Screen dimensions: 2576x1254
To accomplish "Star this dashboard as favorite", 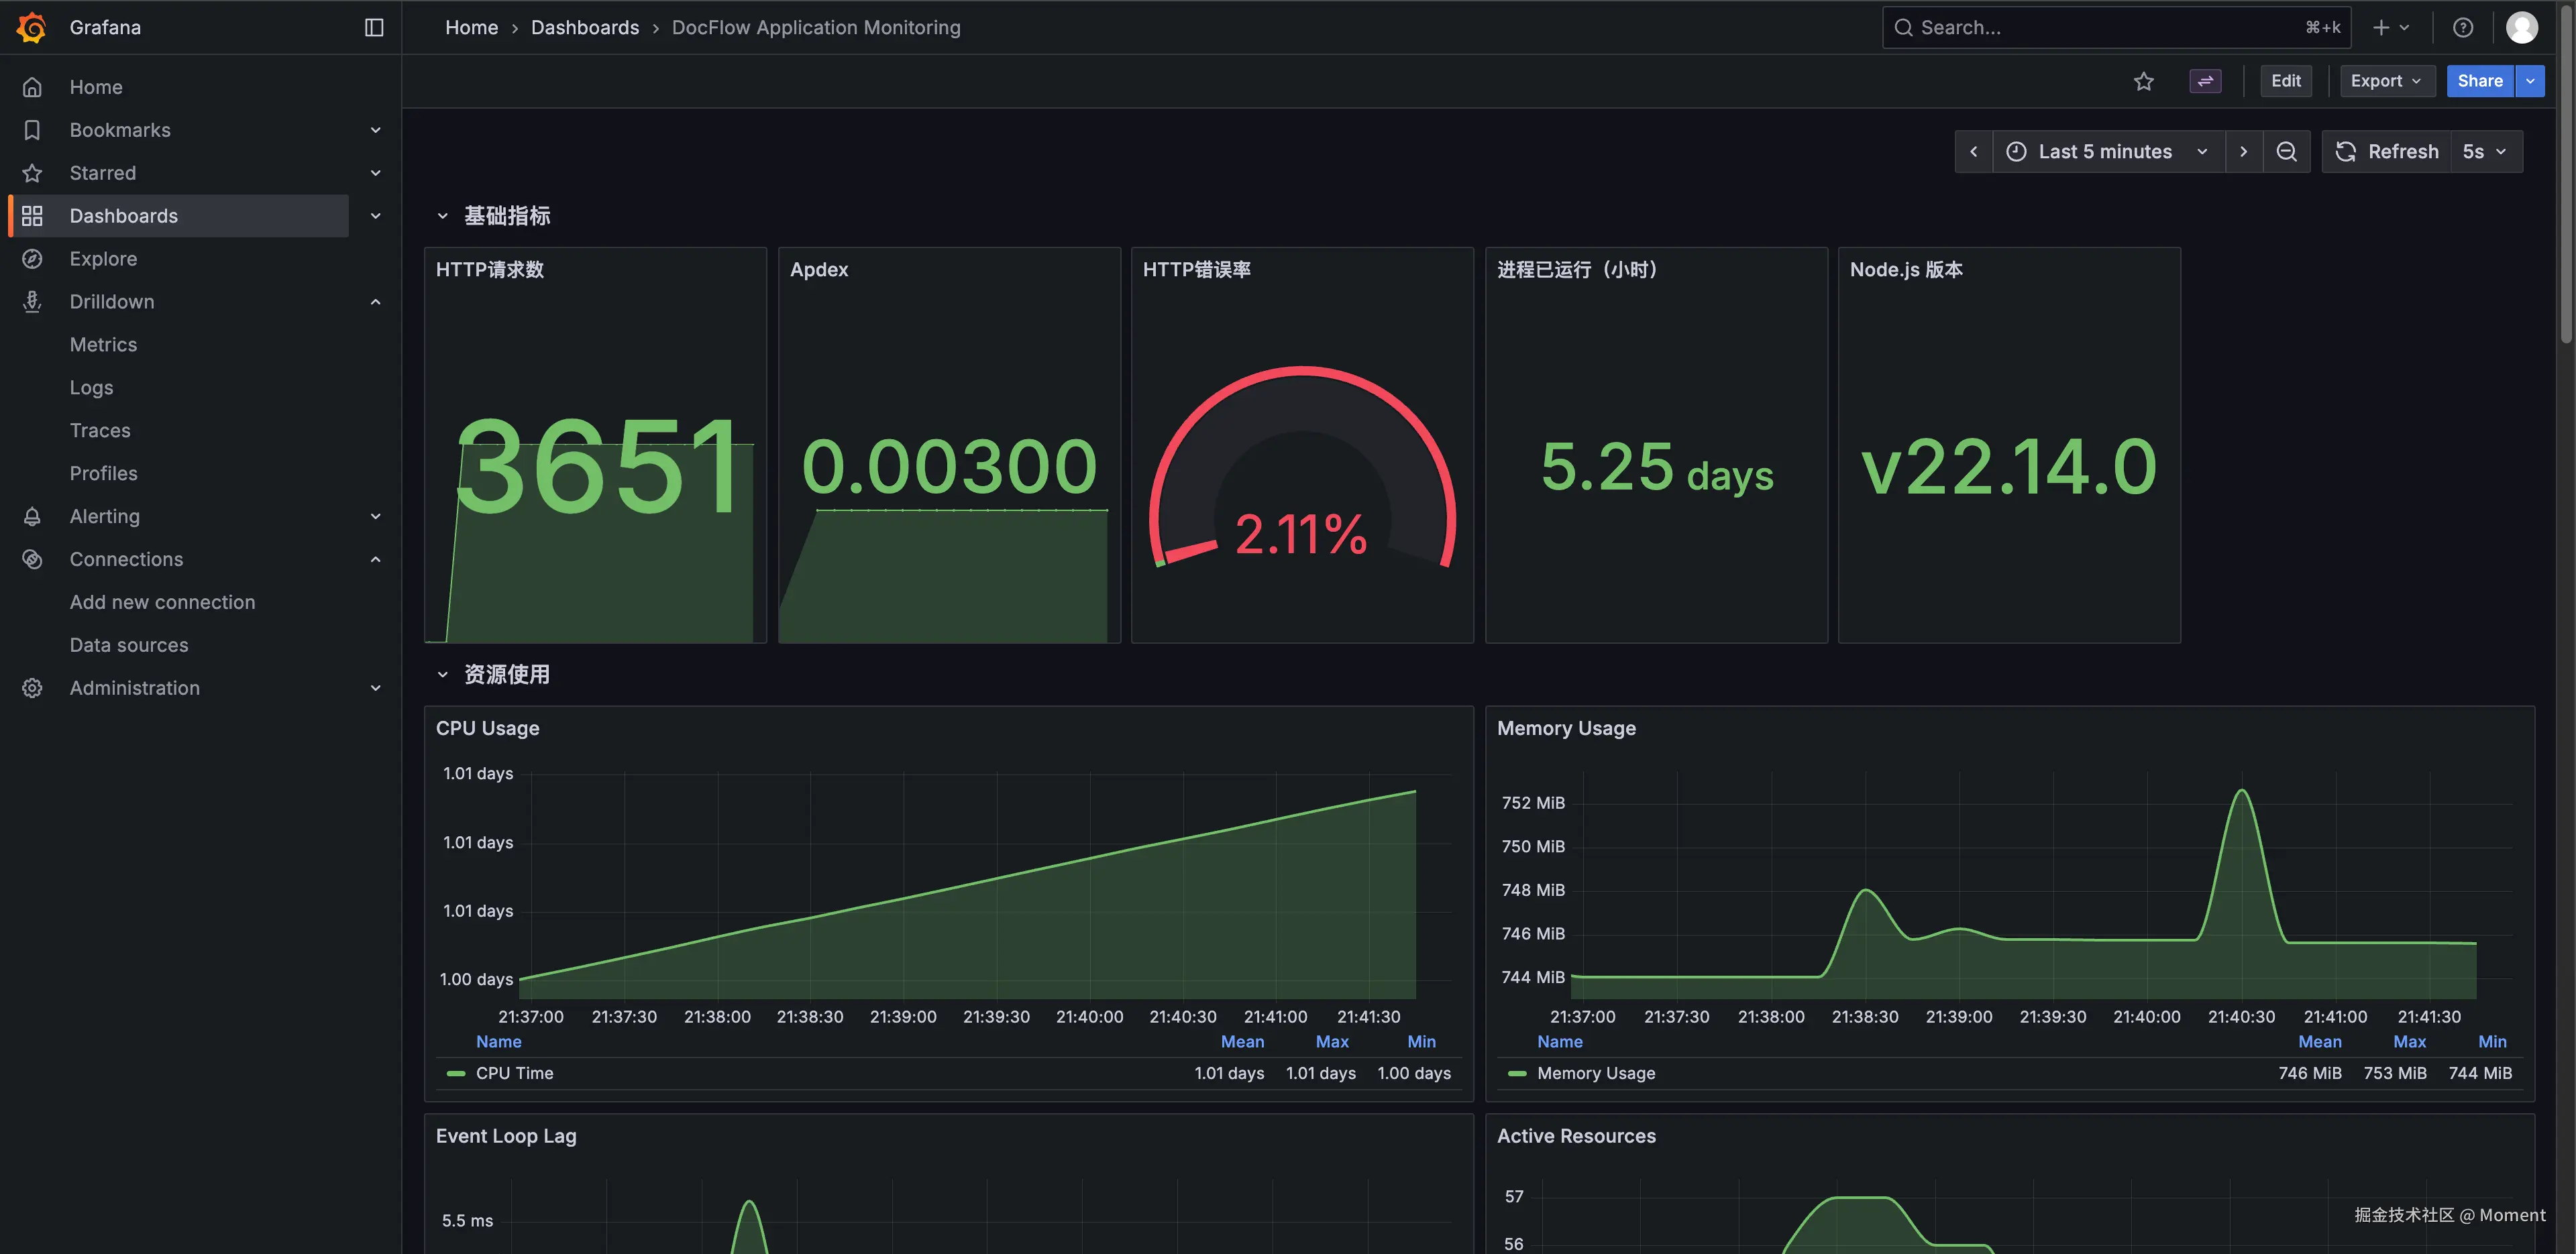I will click(x=2143, y=81).
